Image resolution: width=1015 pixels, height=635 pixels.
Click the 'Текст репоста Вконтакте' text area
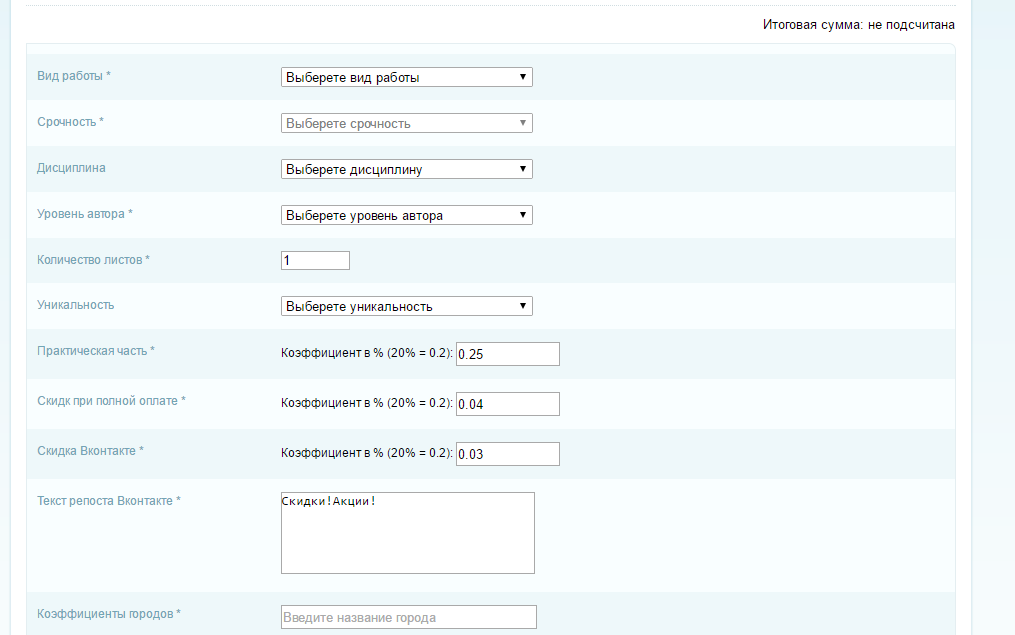pyautogui.click(x=408, y=533)
